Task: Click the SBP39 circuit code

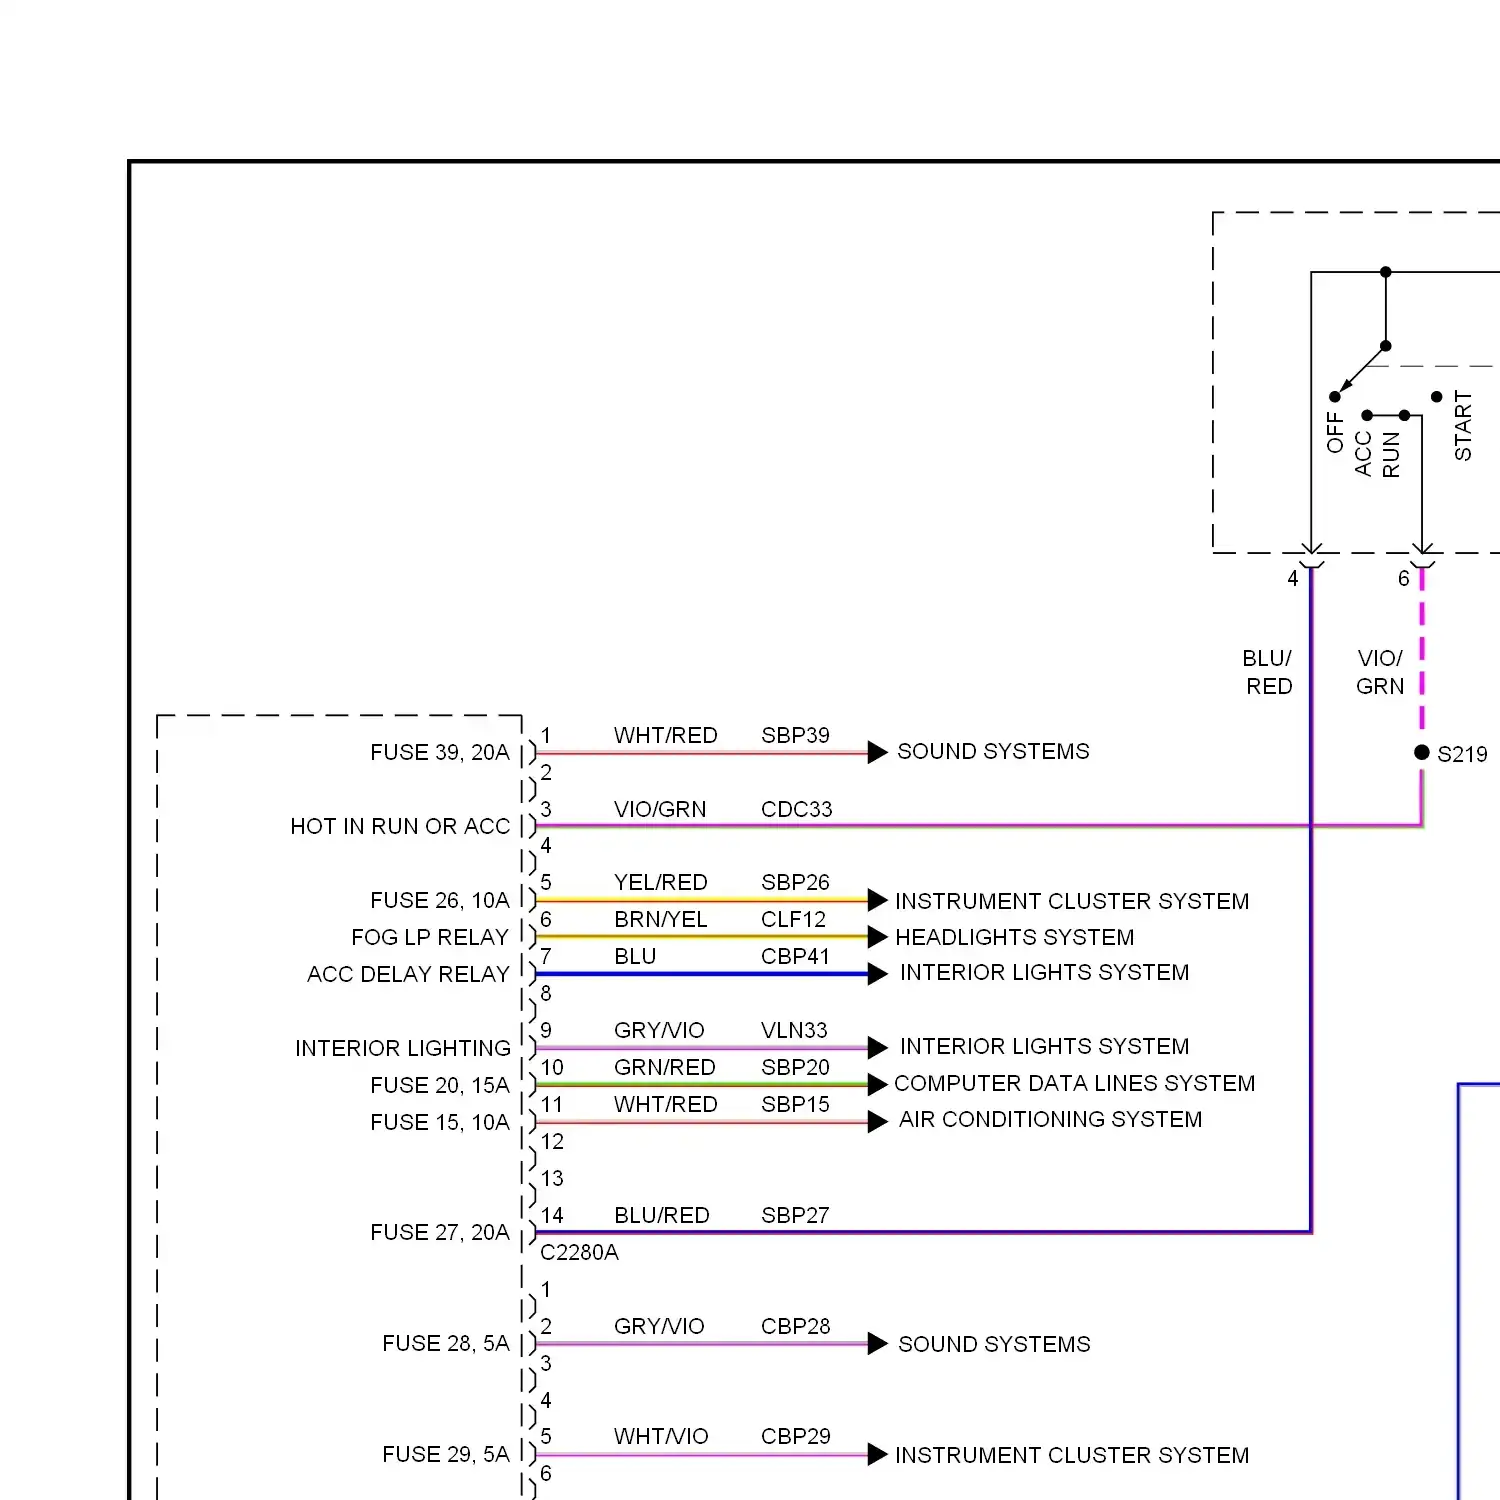Action: coord(795,735)
